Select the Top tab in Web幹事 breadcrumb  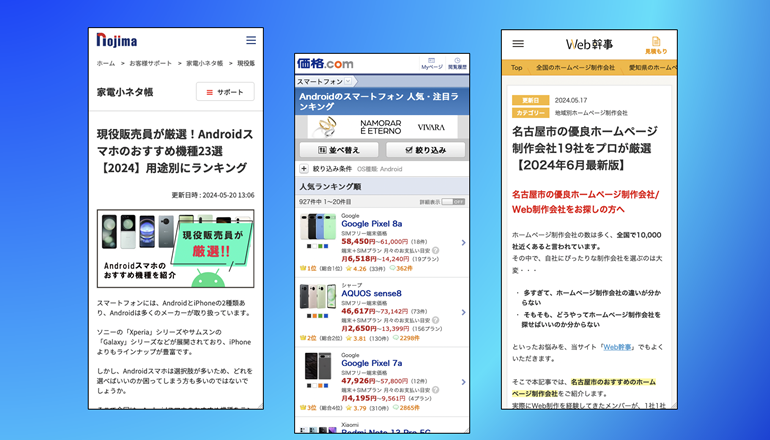click(x=516, y=68)
